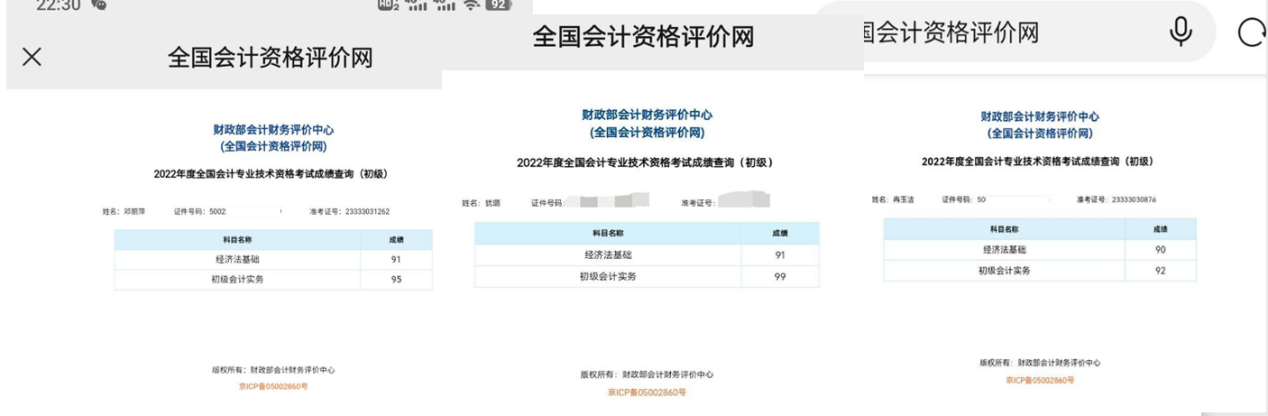This screenshot has height=416, width=1268.
Task: Open the 京ICP备05002860号 link in the middle screenshot
Action: 647,392
